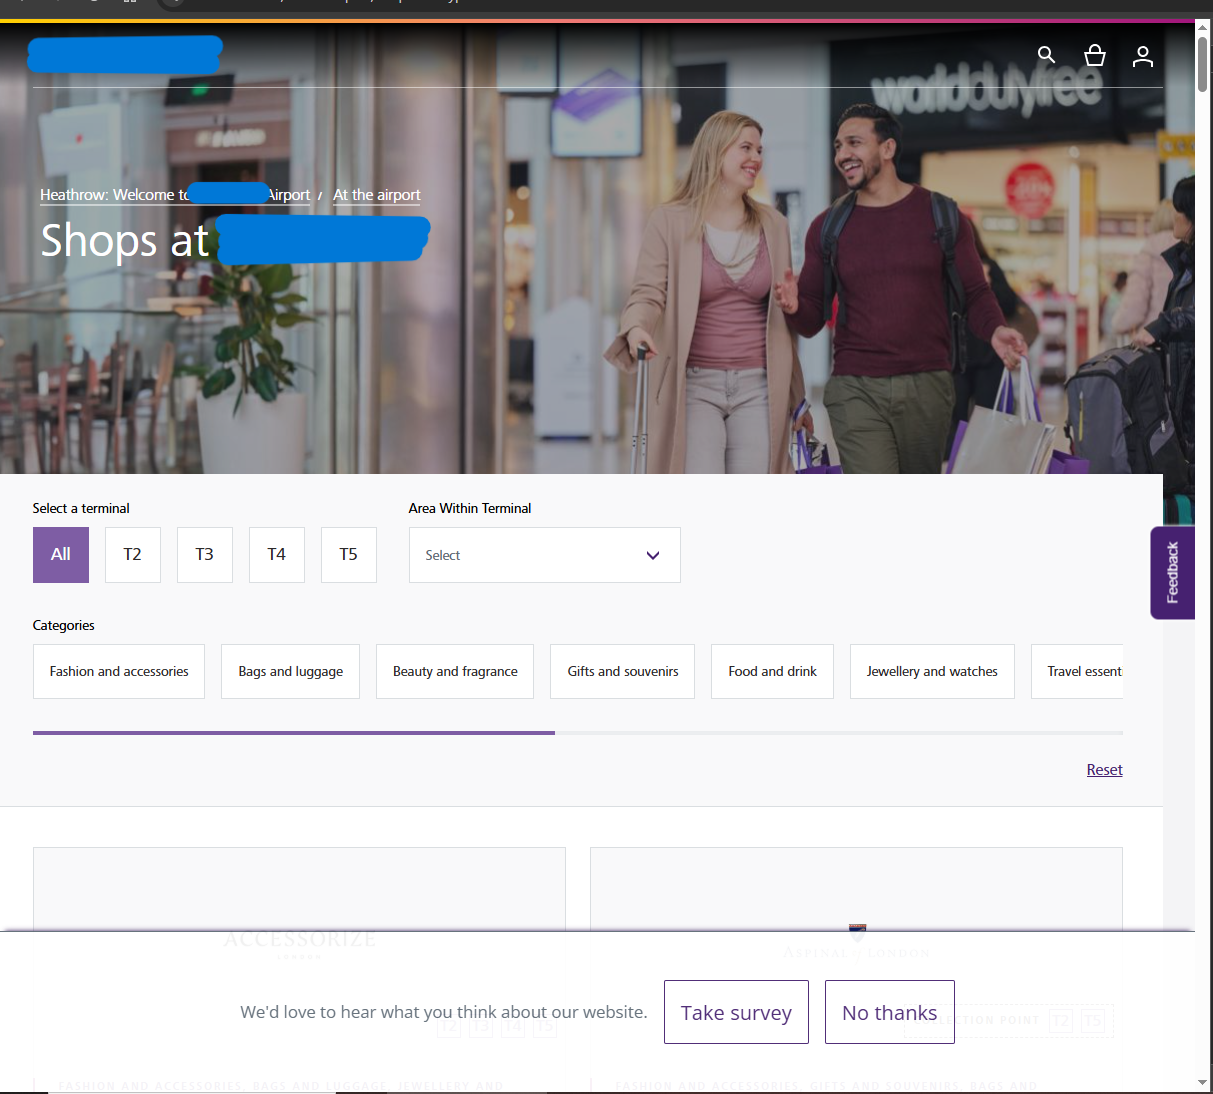
Task: Choose the Beauty and fragrance category
Action: pos(455,672)
